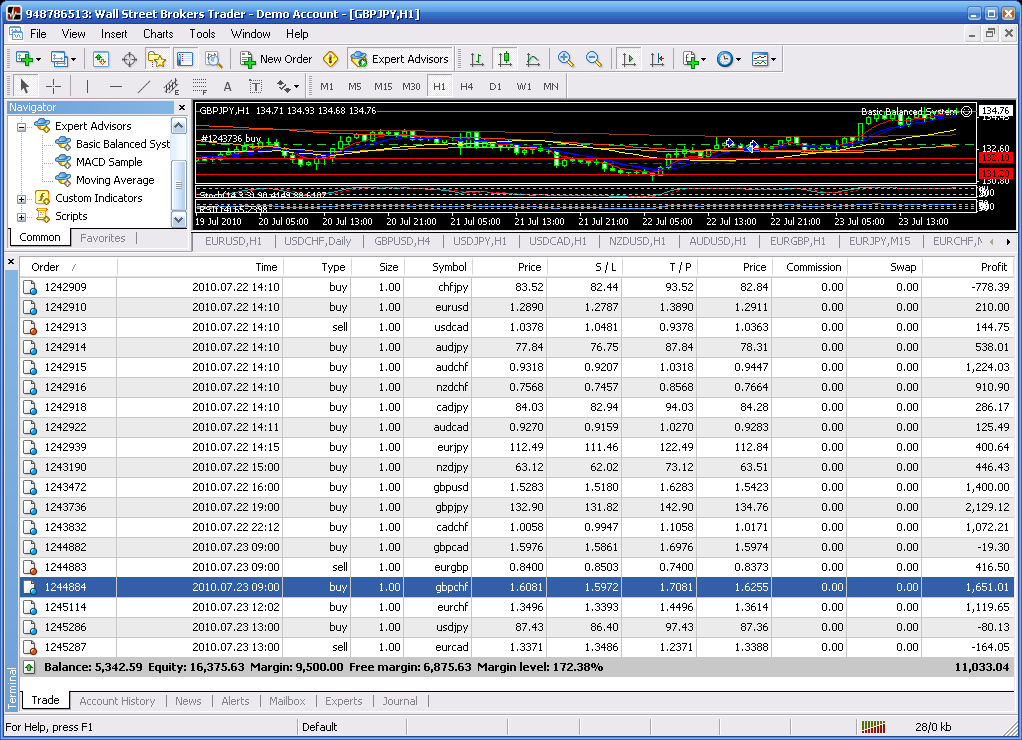Screen dimensions: 1022x740
Task: Click the Zoom Out magnifier icon
Action: click(x=594, y=59)
